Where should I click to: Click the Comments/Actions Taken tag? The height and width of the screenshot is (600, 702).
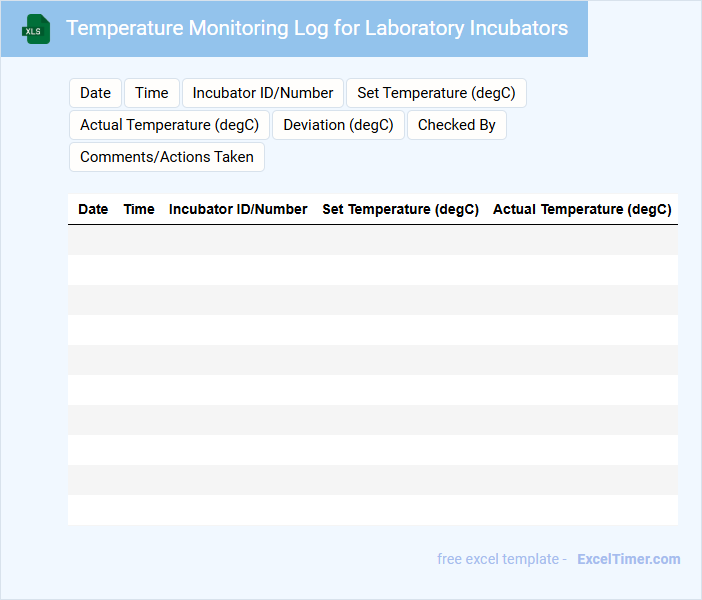pos(167,157)
